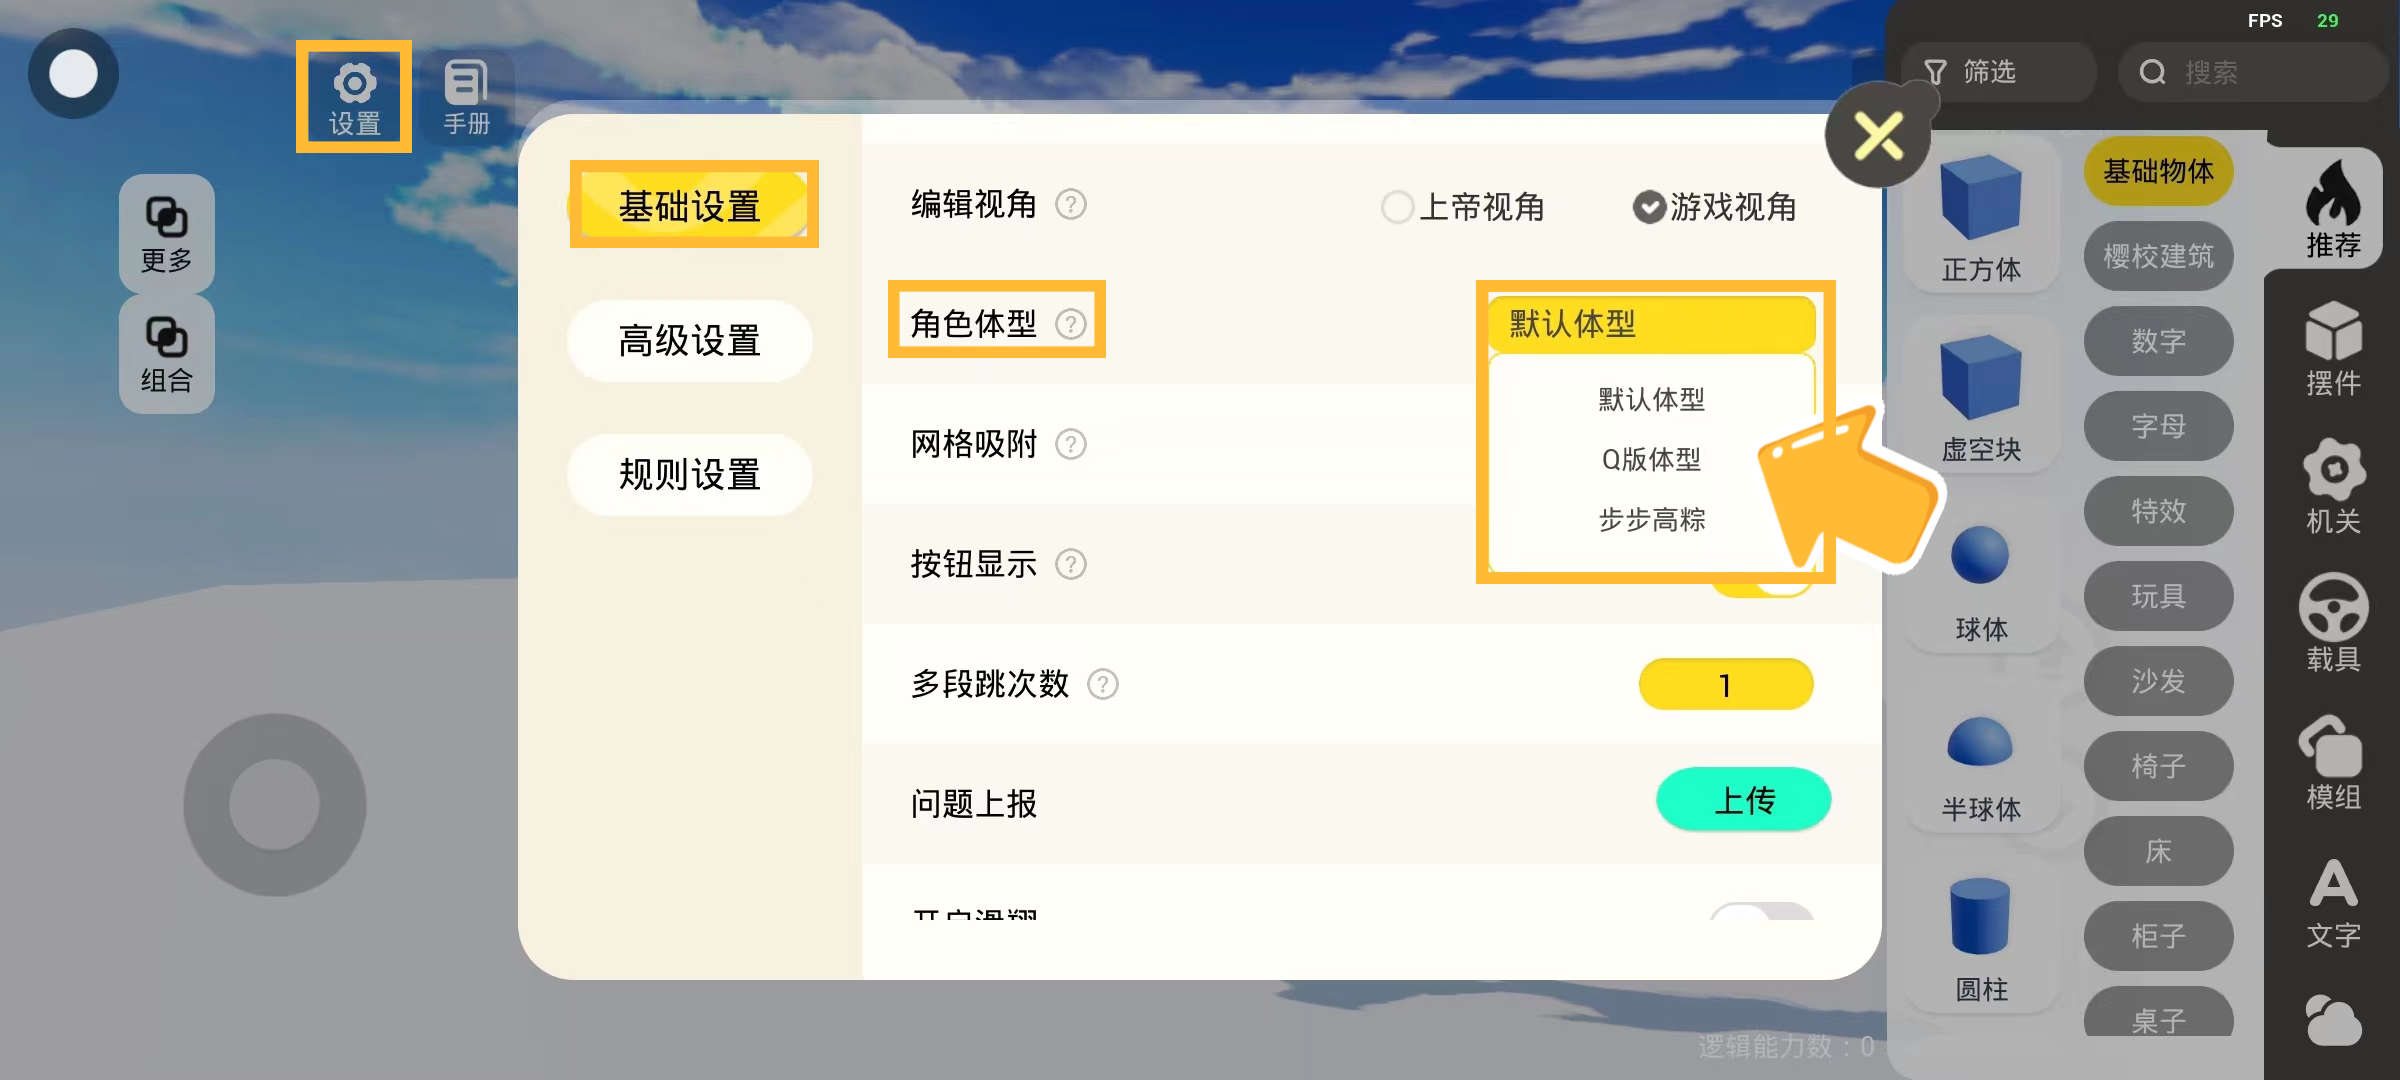Switch to the 高级设置 tab

[690, 341]
